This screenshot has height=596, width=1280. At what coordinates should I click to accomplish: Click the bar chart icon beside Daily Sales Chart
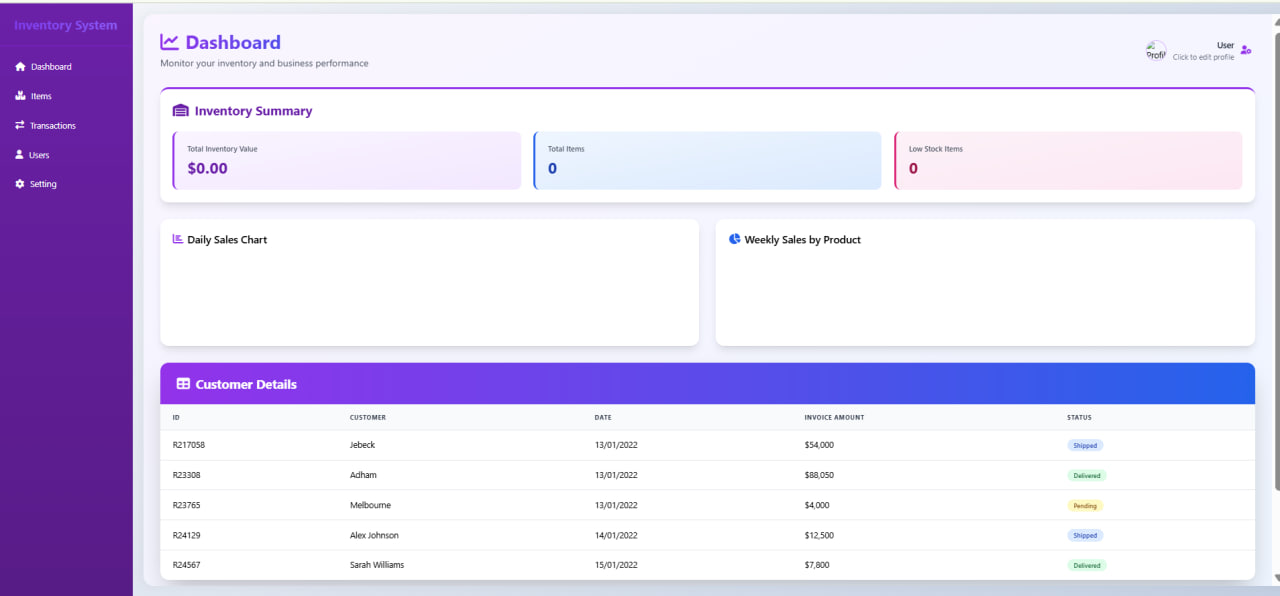[176, 239]
